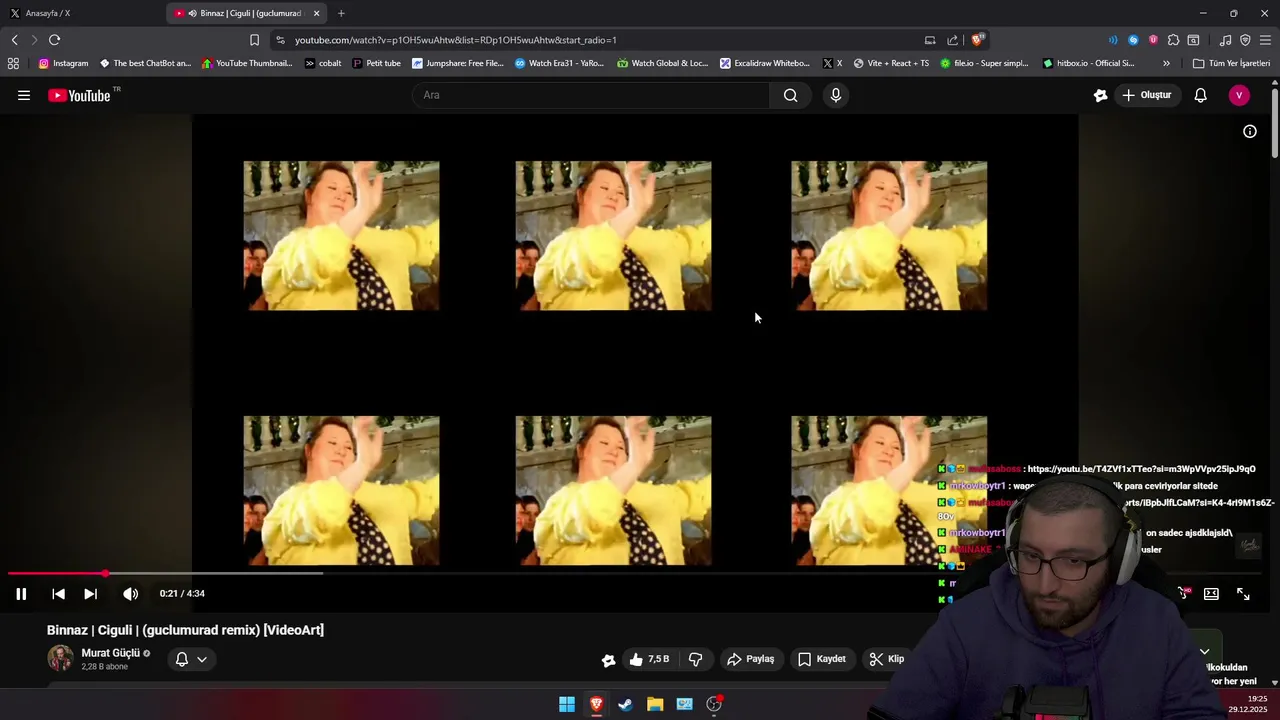This screenshot has width=1280, height=720.
Task: Open the 'Petit tube' bookmark
Action: (x=376, y=63)
